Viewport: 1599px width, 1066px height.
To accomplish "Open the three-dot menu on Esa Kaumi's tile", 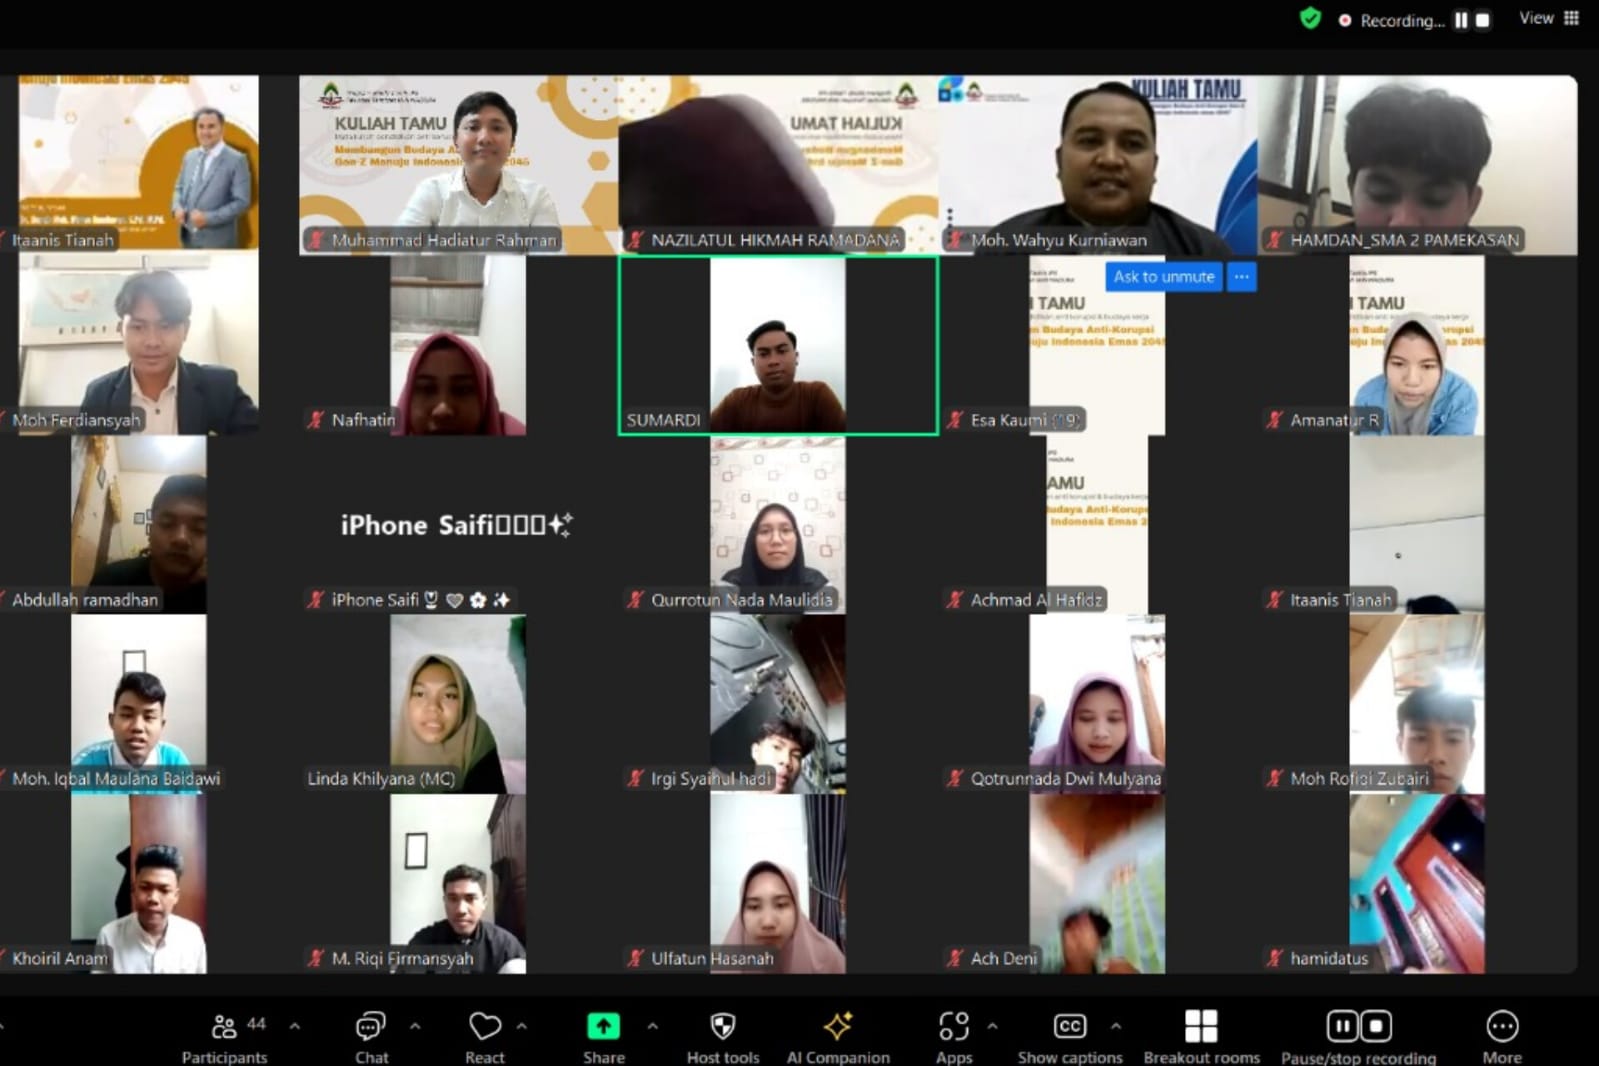I will point(1241,277).
